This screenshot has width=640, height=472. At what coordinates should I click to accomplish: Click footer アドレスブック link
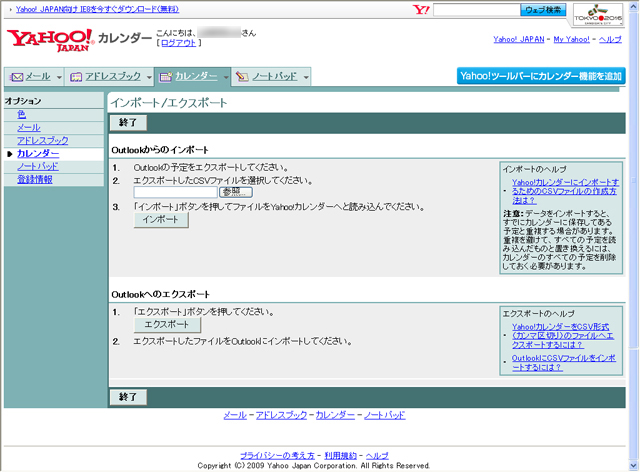pos(281,415)
